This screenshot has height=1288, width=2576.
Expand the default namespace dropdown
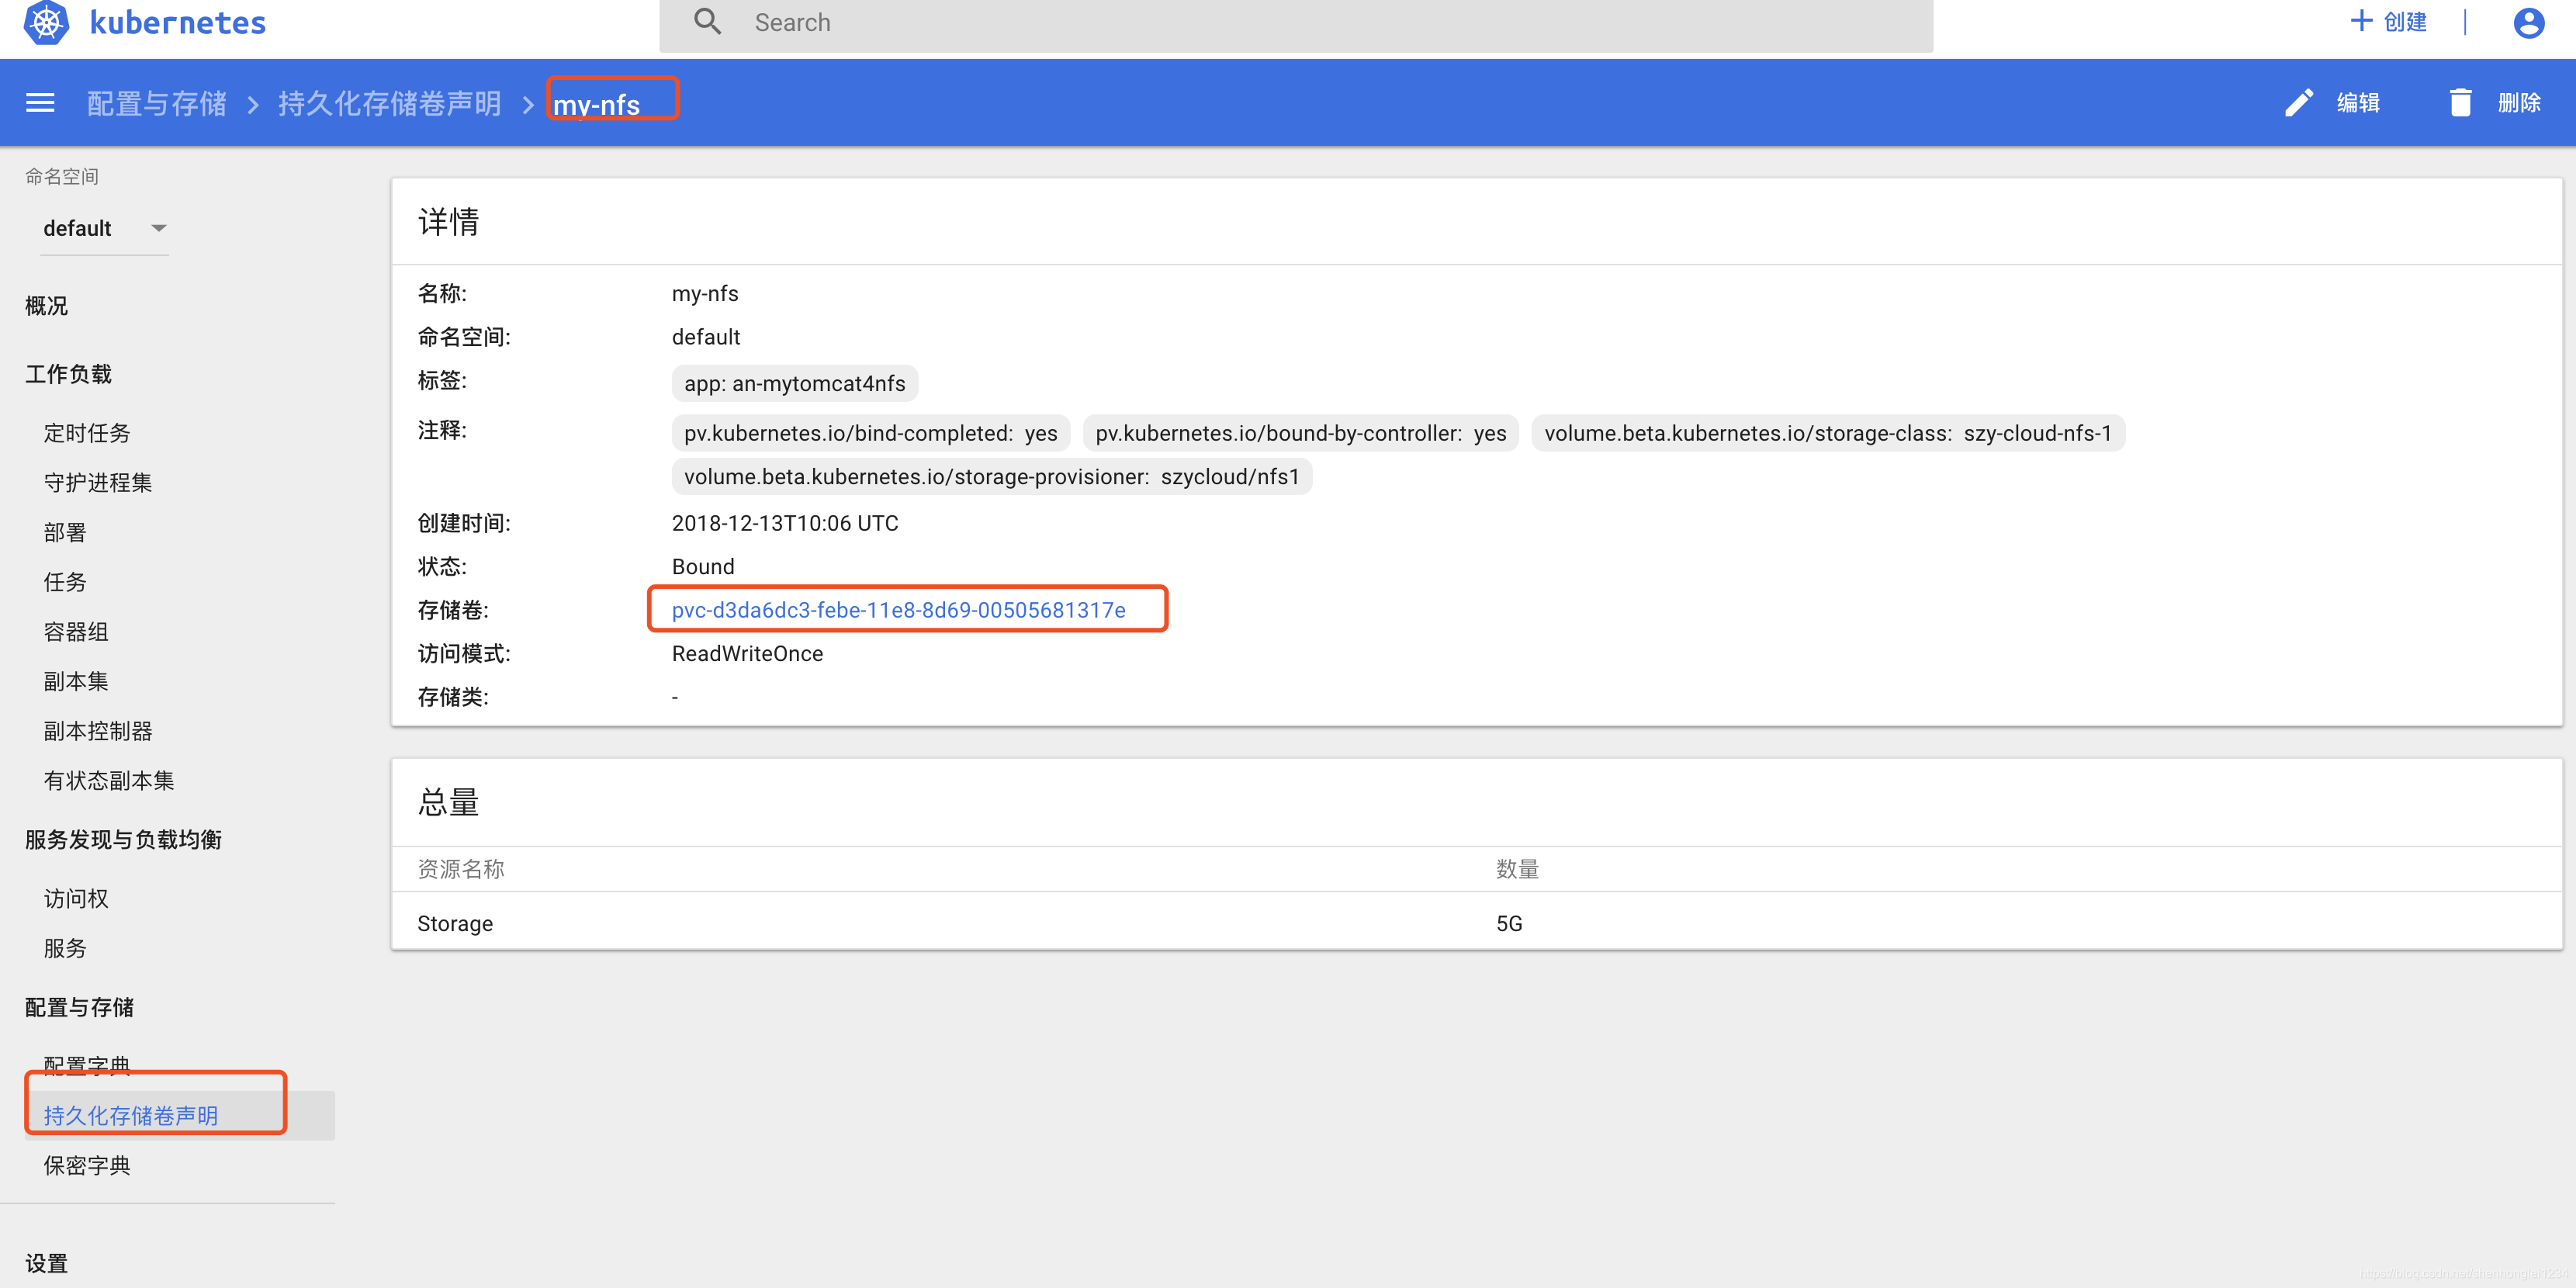[x=103, y=228]
